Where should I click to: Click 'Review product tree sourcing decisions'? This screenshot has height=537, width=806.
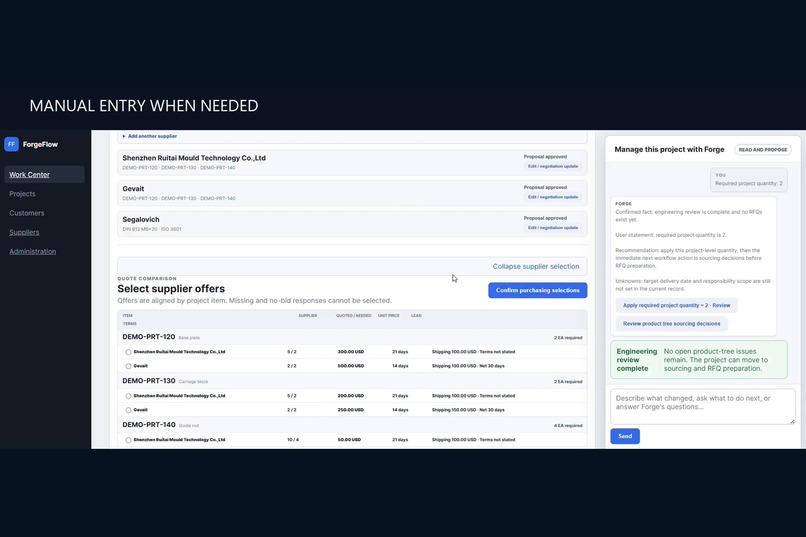coord(671,324)
